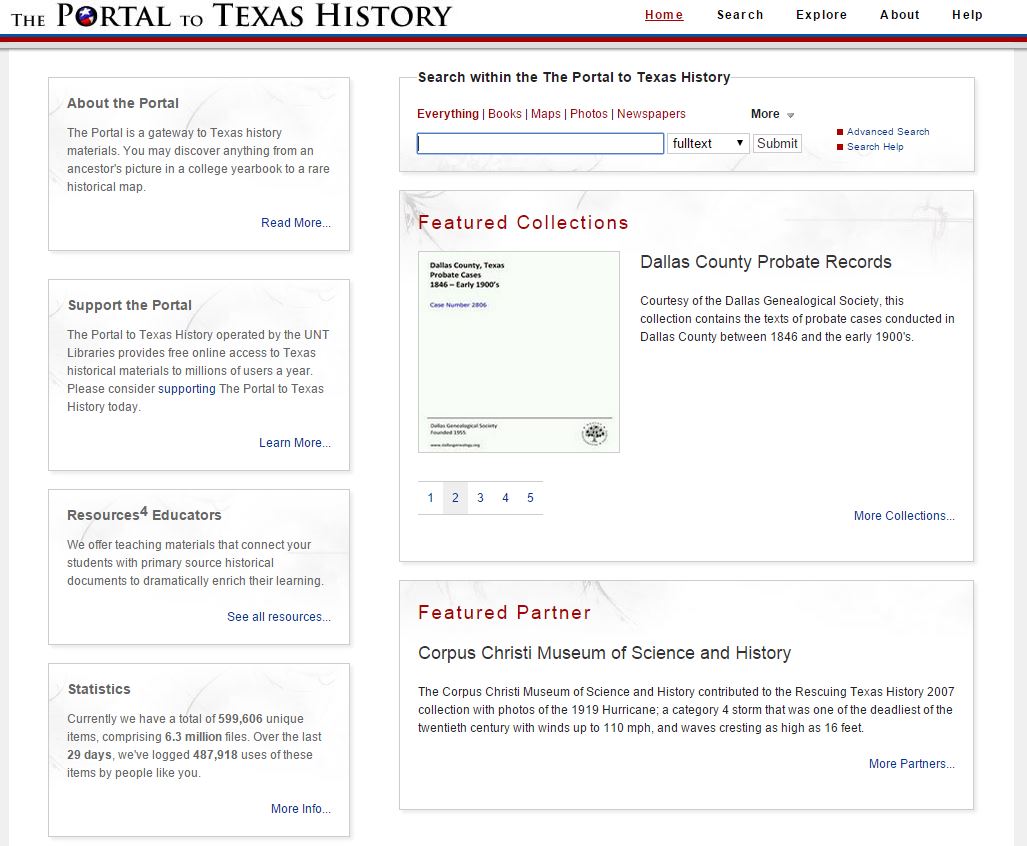Open Dallas County Probate Records collection title
Screen dimensions: 1027x846
[766, 262]
